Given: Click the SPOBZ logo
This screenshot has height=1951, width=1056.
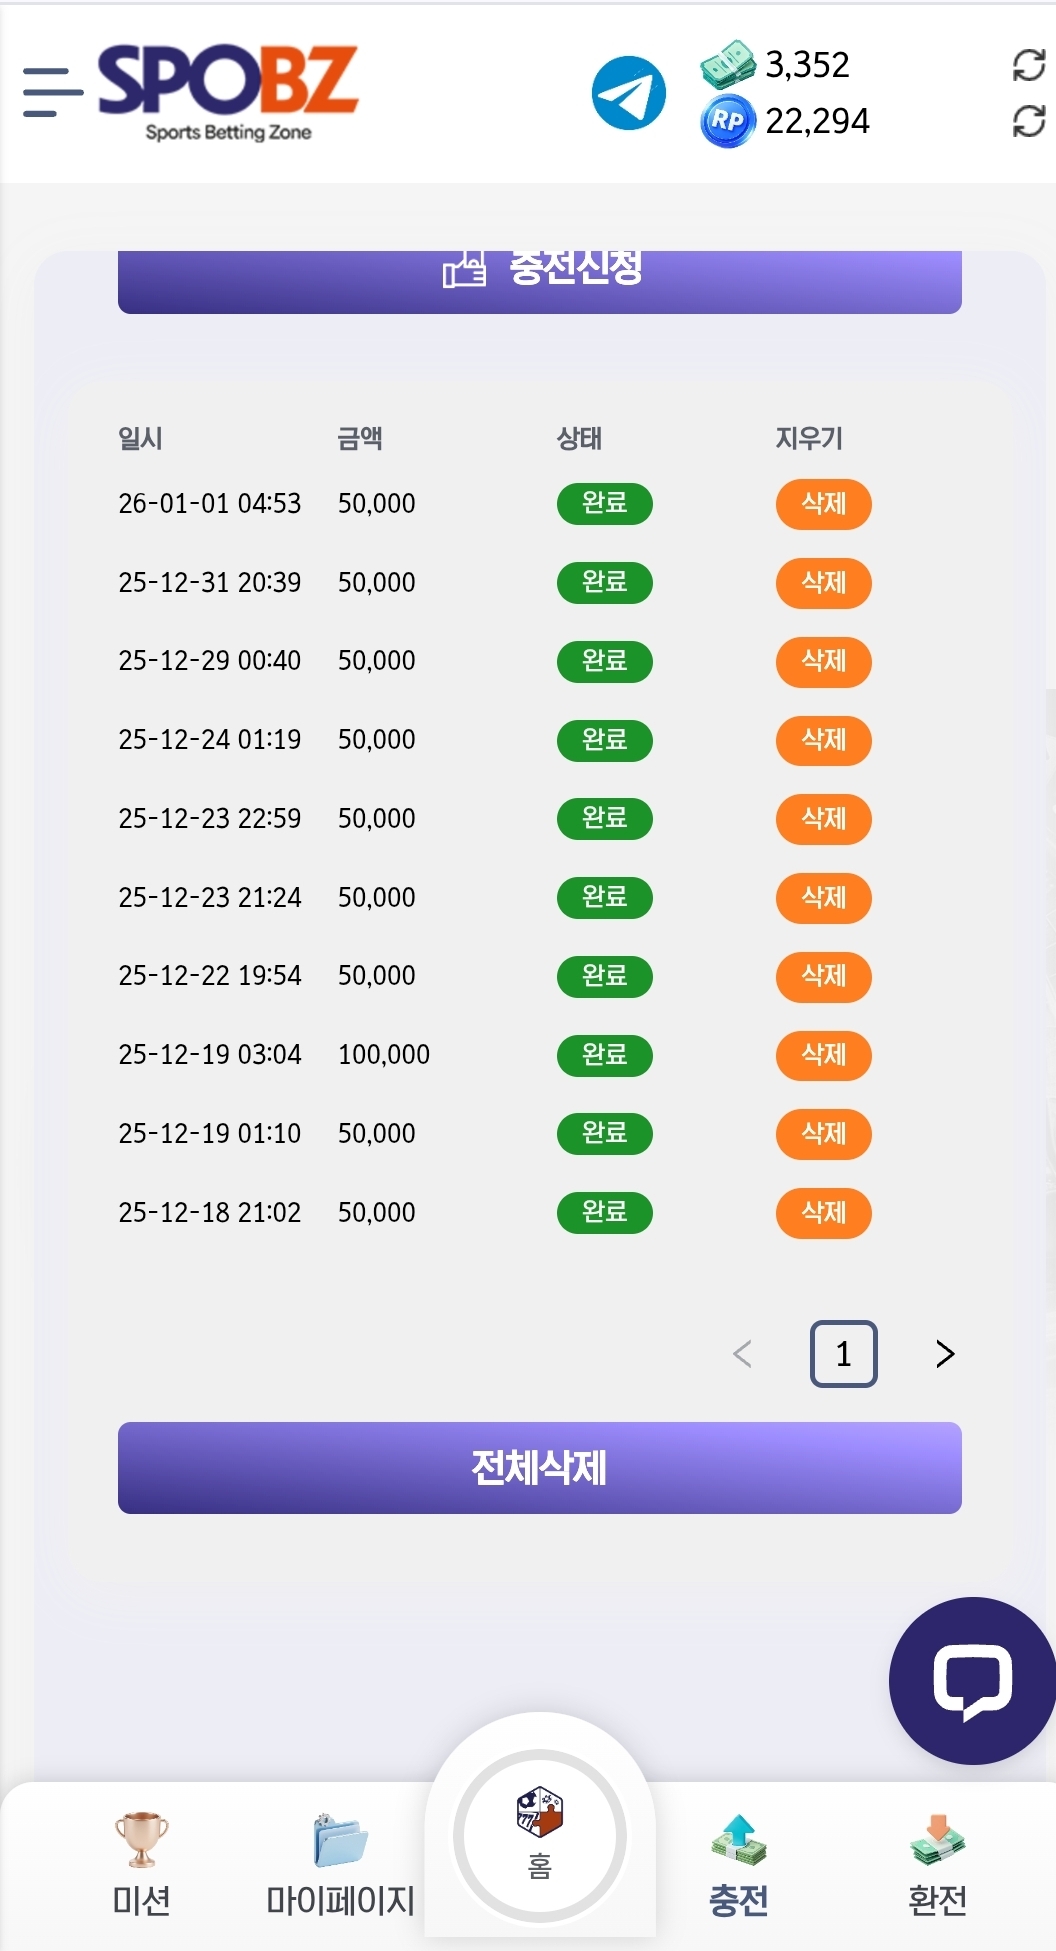Looking at the screenshot, I should [228, 91].
